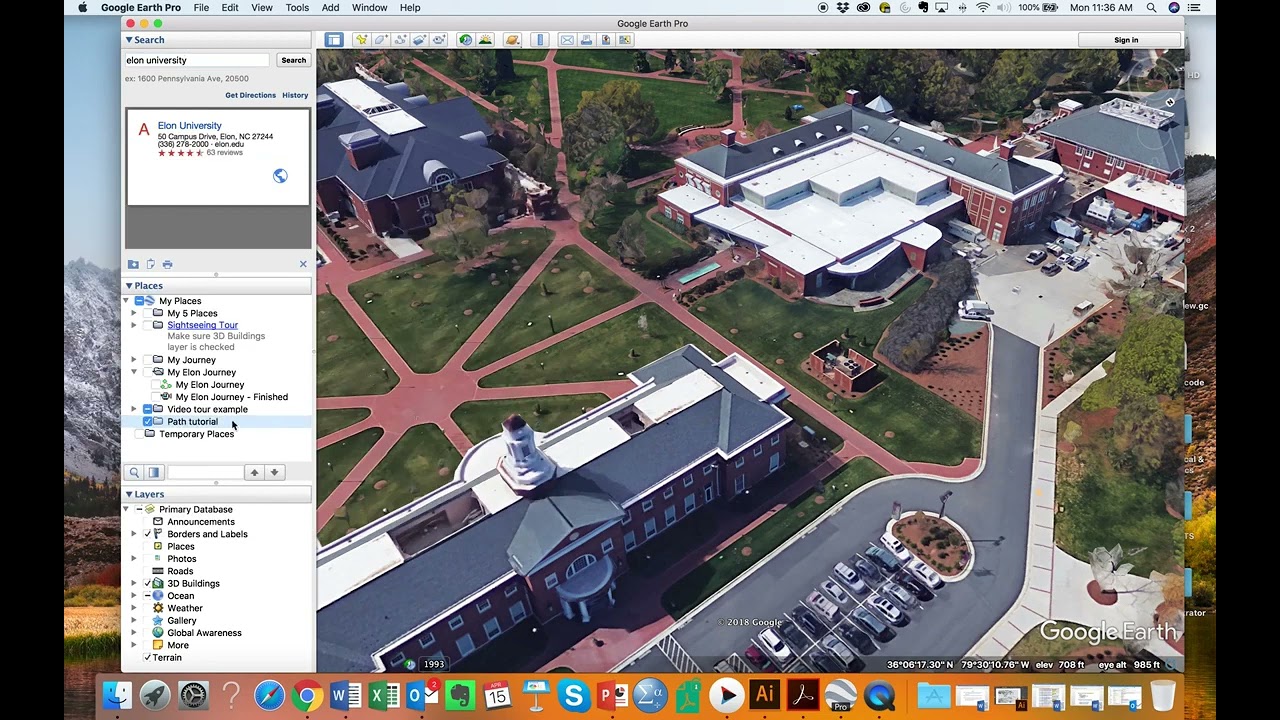Screen dimensions: 1280x720
Task: Click the Get Directions link
Action: (251, 95)
